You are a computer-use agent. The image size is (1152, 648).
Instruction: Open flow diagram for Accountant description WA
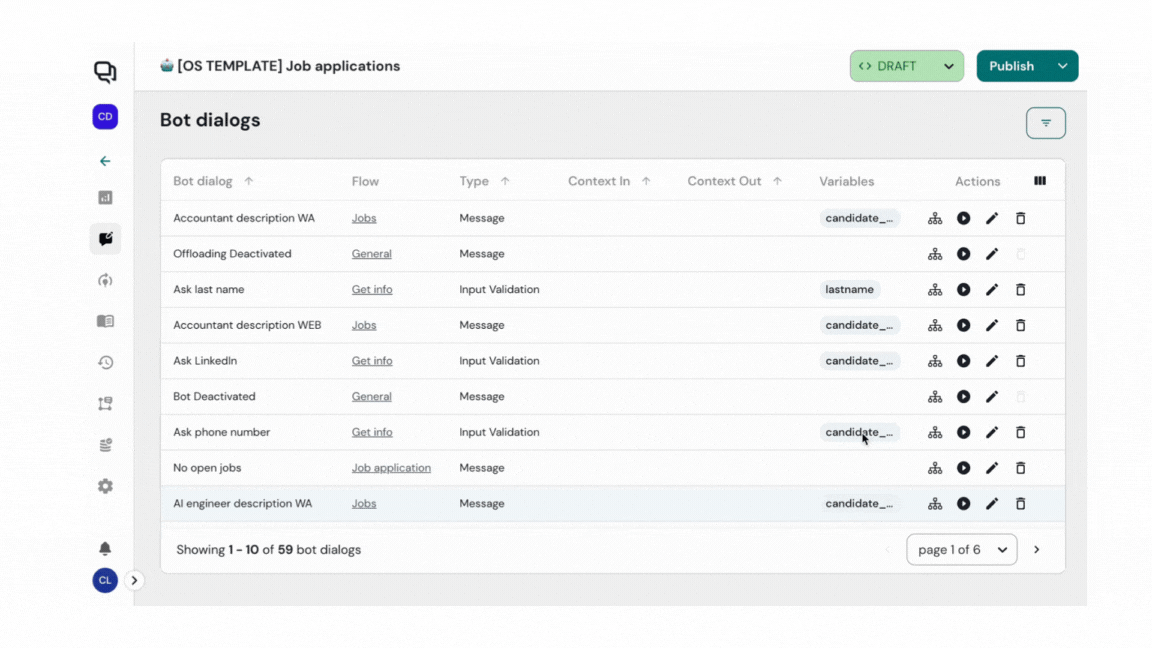pyautogui.click(x=934, y=218)
